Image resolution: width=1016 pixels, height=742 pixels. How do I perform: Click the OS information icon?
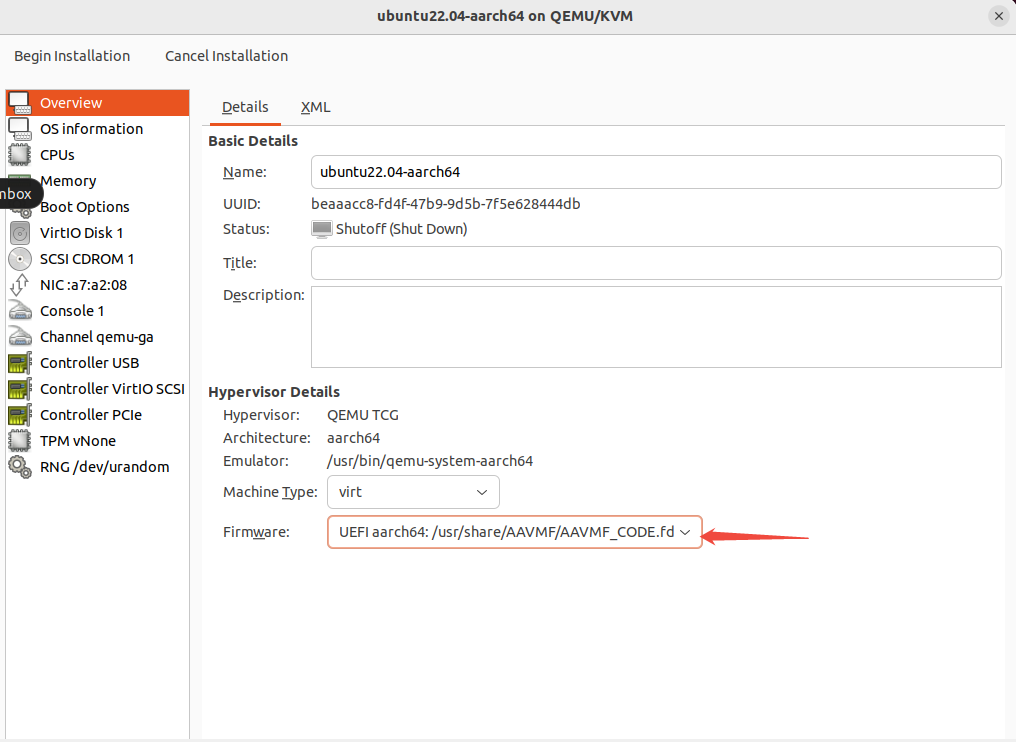tap(20, 128)
